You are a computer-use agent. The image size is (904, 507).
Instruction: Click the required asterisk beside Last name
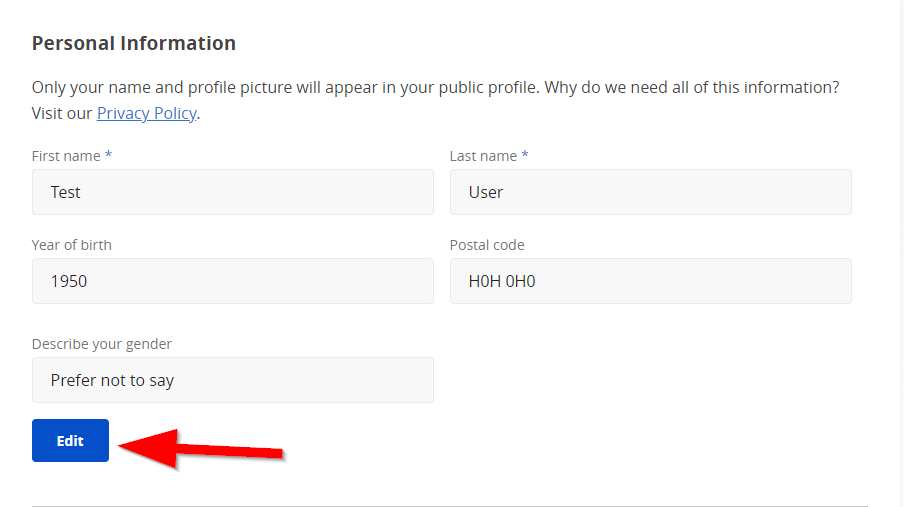tap(525, 155)
